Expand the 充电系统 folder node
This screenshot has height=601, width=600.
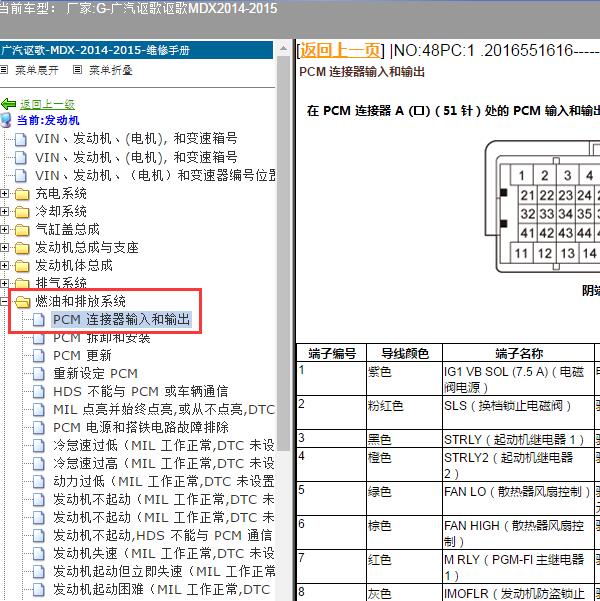point(4,194)
